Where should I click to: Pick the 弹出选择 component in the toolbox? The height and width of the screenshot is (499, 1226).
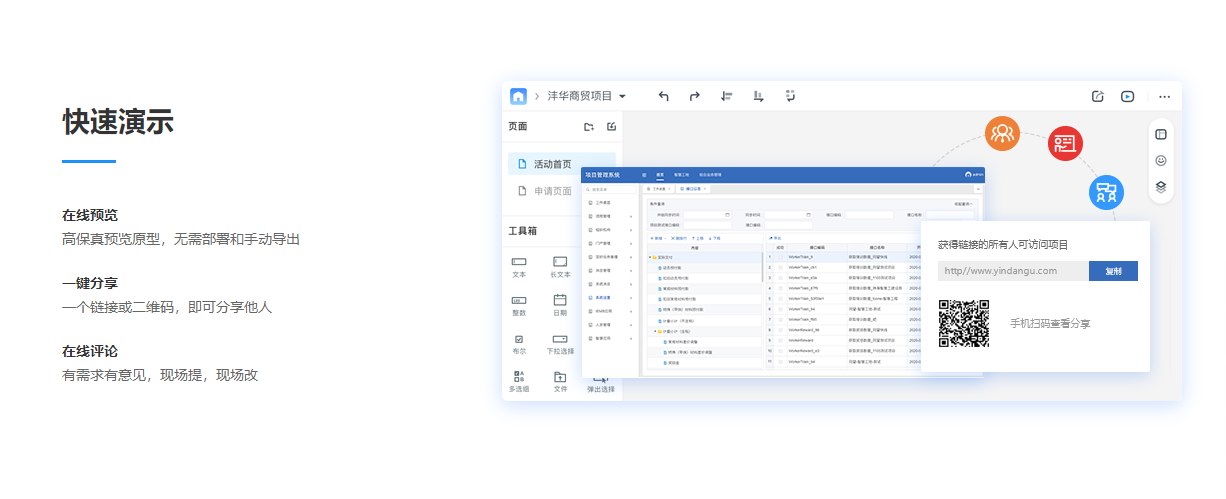pyautogui.click(x=601, y=386)
